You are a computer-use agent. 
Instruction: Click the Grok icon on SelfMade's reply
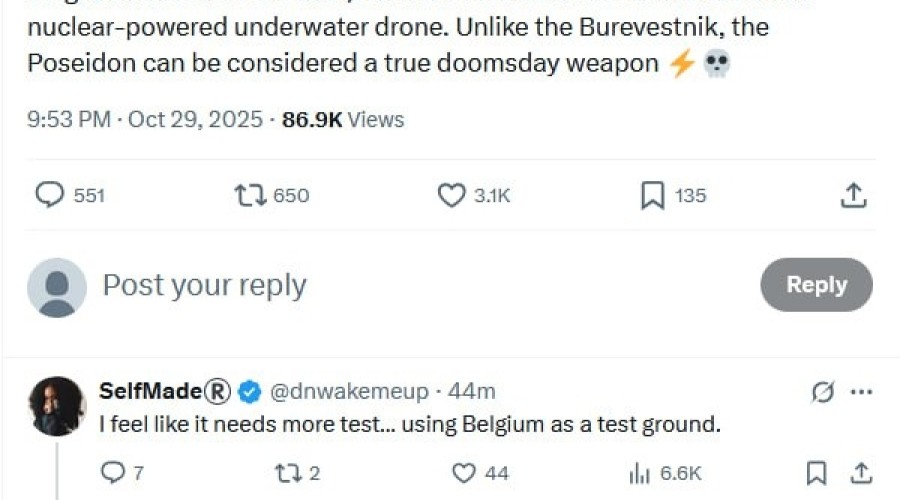click(x=822, y=392)
